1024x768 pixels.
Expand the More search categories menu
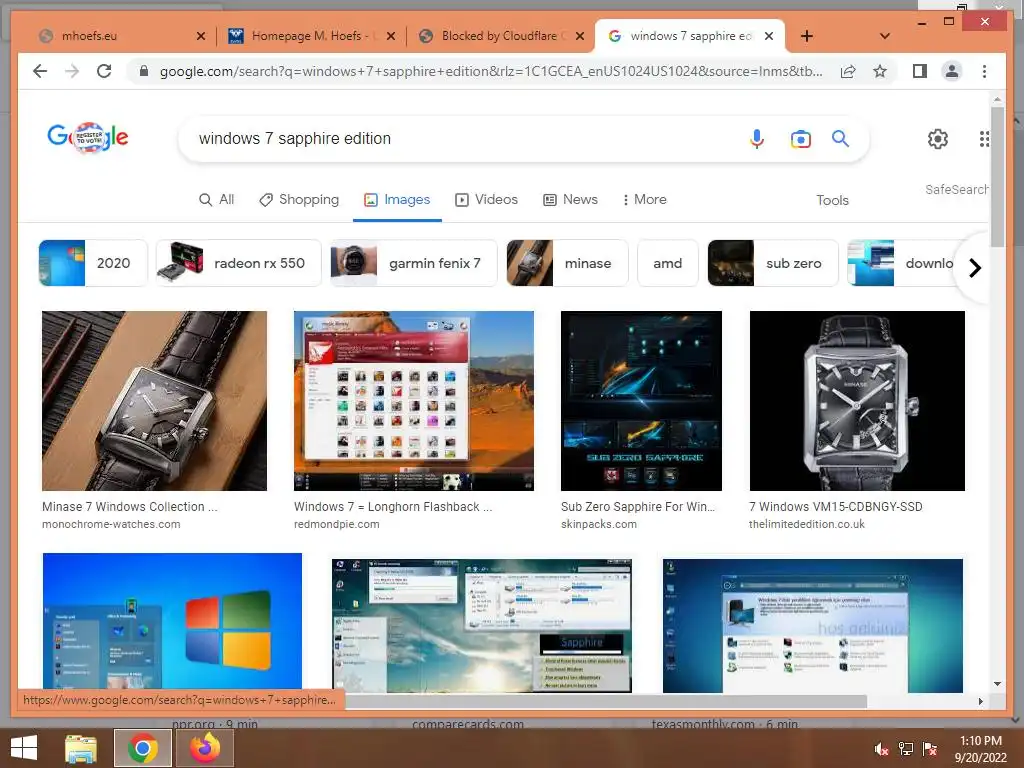(x=645, y=199)
